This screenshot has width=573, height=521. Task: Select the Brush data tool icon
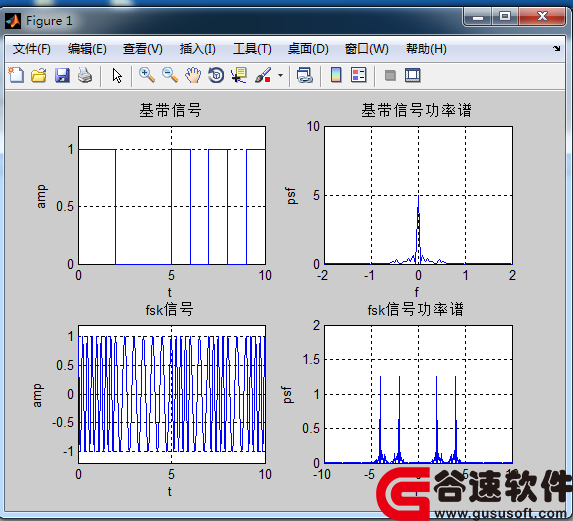263,76
